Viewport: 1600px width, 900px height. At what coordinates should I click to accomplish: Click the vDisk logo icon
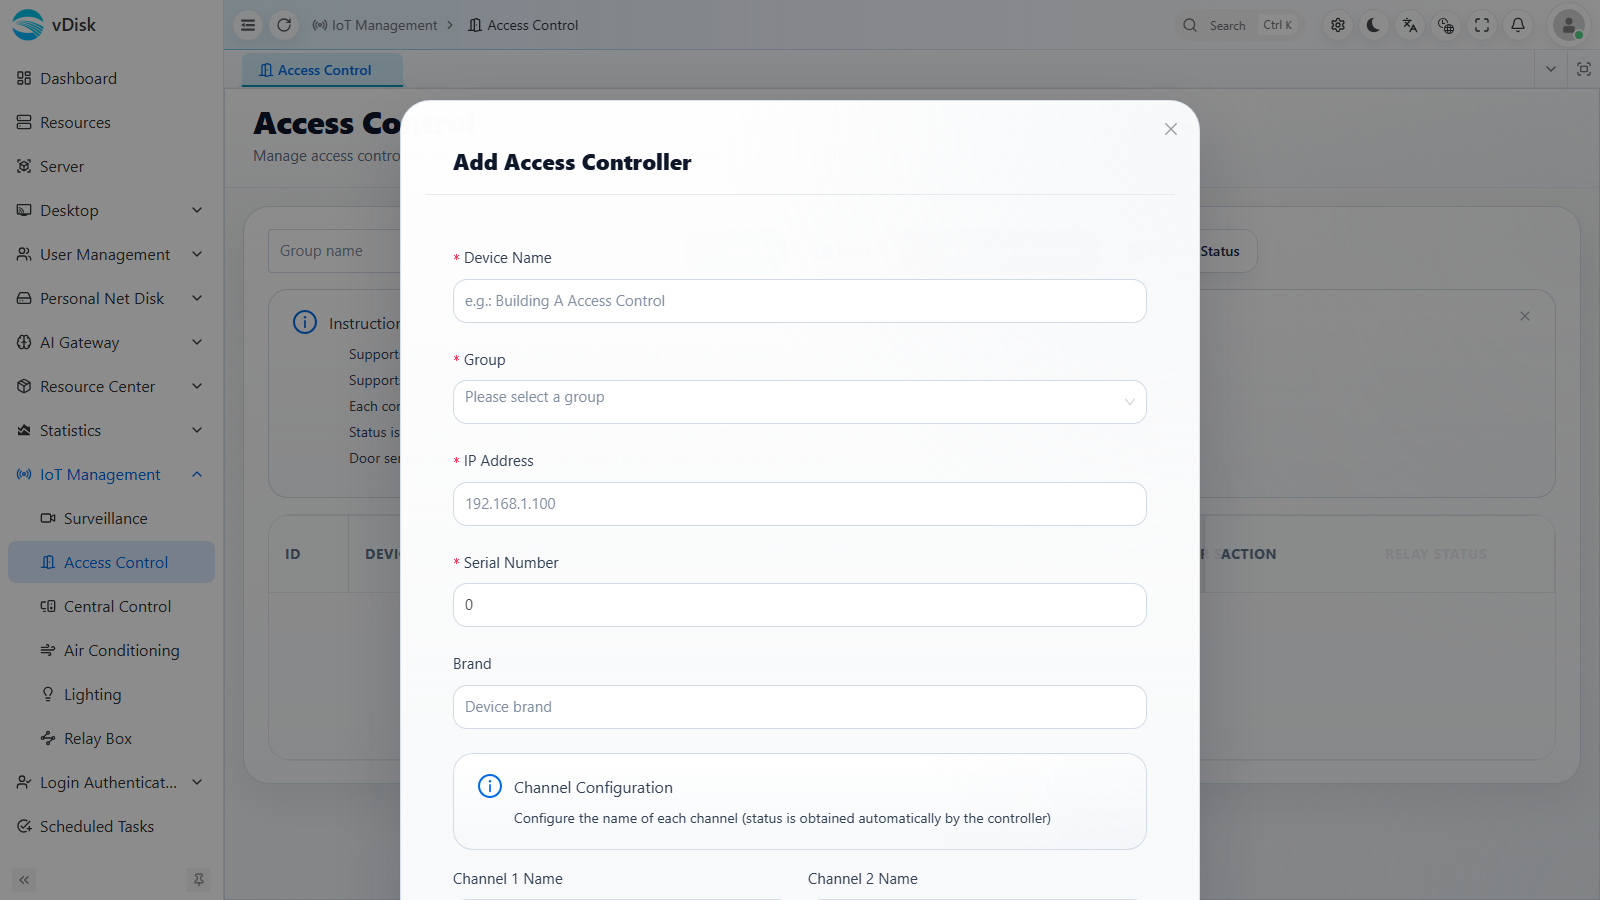point(27,25)
